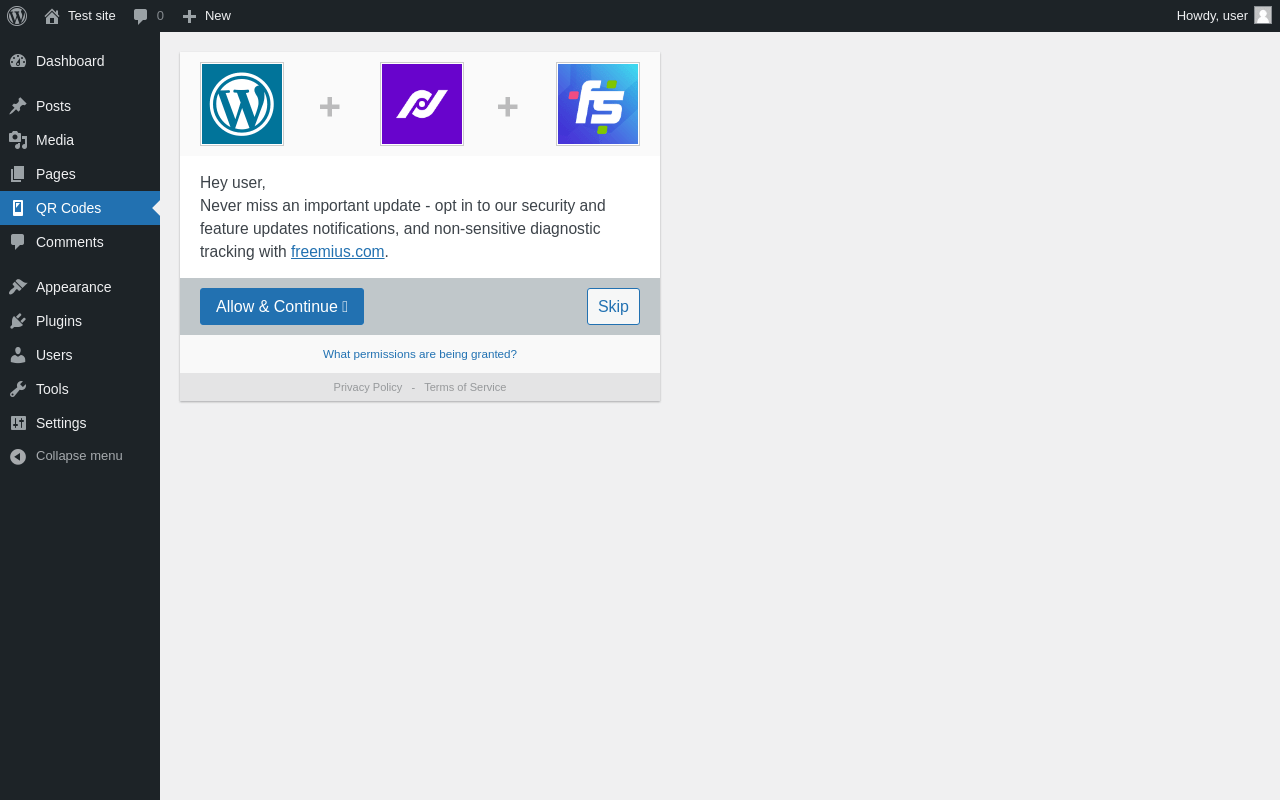Click the Posts pushpin icon
This screenshot has height=800, width=1280.
[x=18, y=106]
